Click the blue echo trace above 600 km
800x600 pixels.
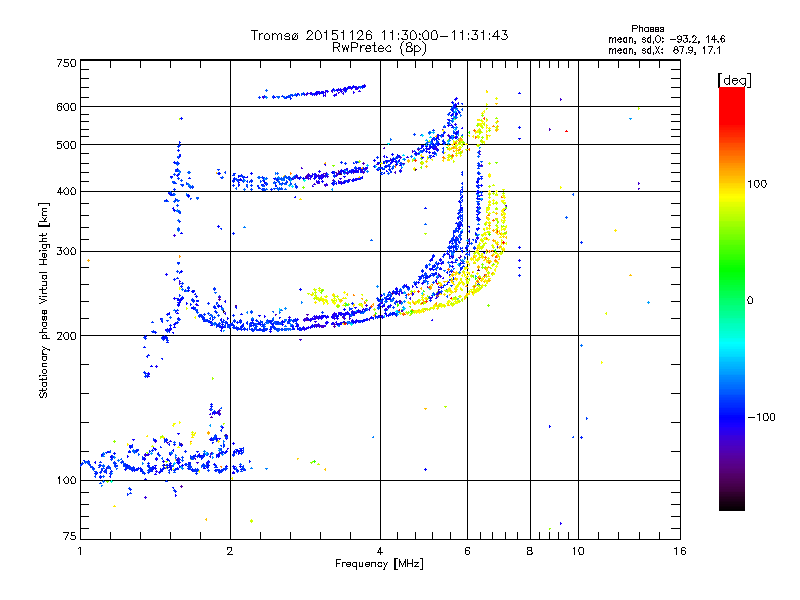coord(312,93)
